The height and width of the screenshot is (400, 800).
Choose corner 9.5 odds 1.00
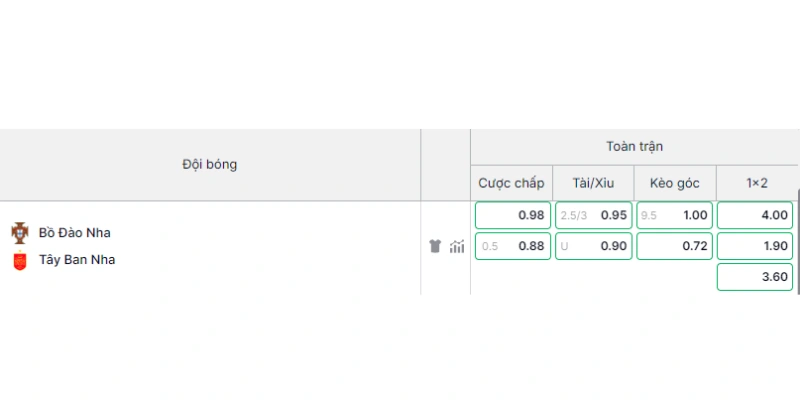tap(674, 215)
